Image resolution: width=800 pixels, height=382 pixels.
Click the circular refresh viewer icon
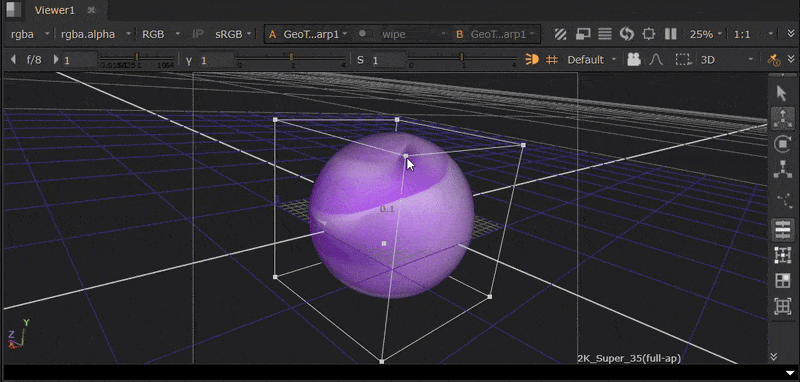[x=627, y=34]
